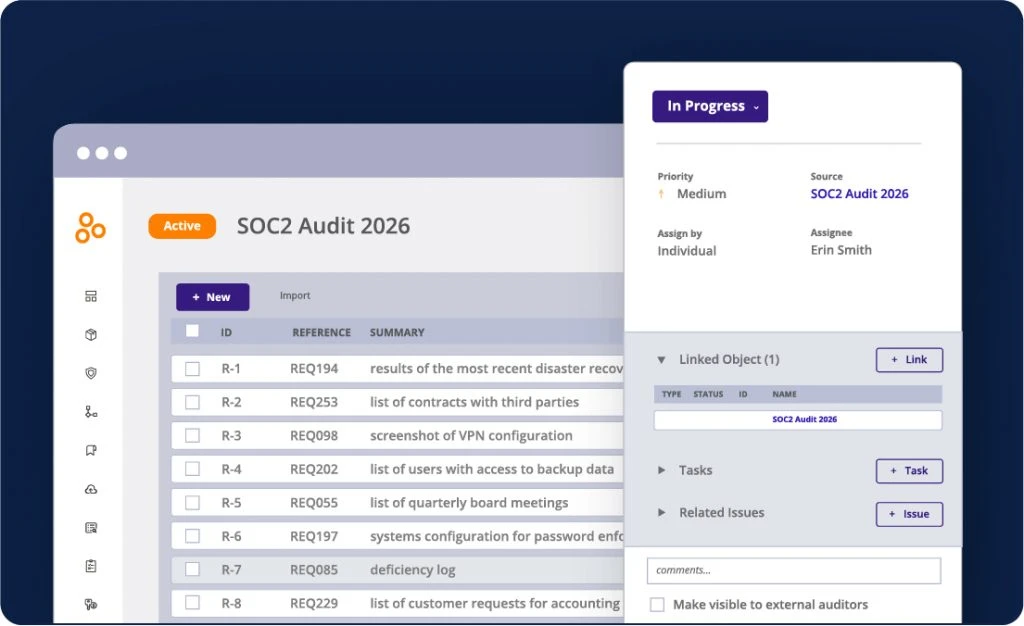This screenshot has height=626, width=1024.
Task: Enable Make visible to external auditors
Action: [657, 605]
